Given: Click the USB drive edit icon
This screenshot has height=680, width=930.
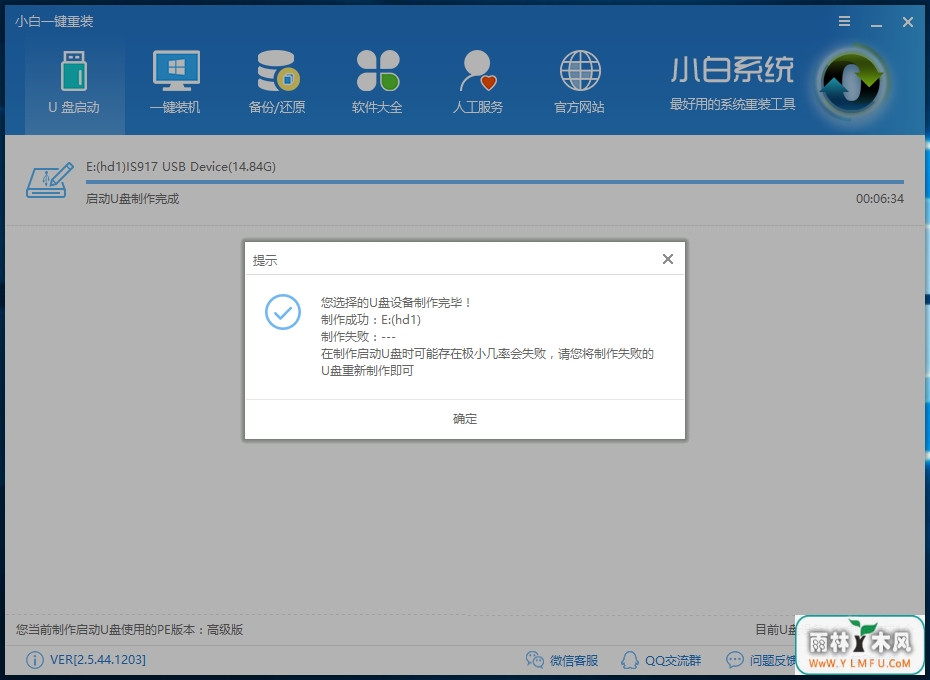Looking at the screenshot, I should point(50,180).
